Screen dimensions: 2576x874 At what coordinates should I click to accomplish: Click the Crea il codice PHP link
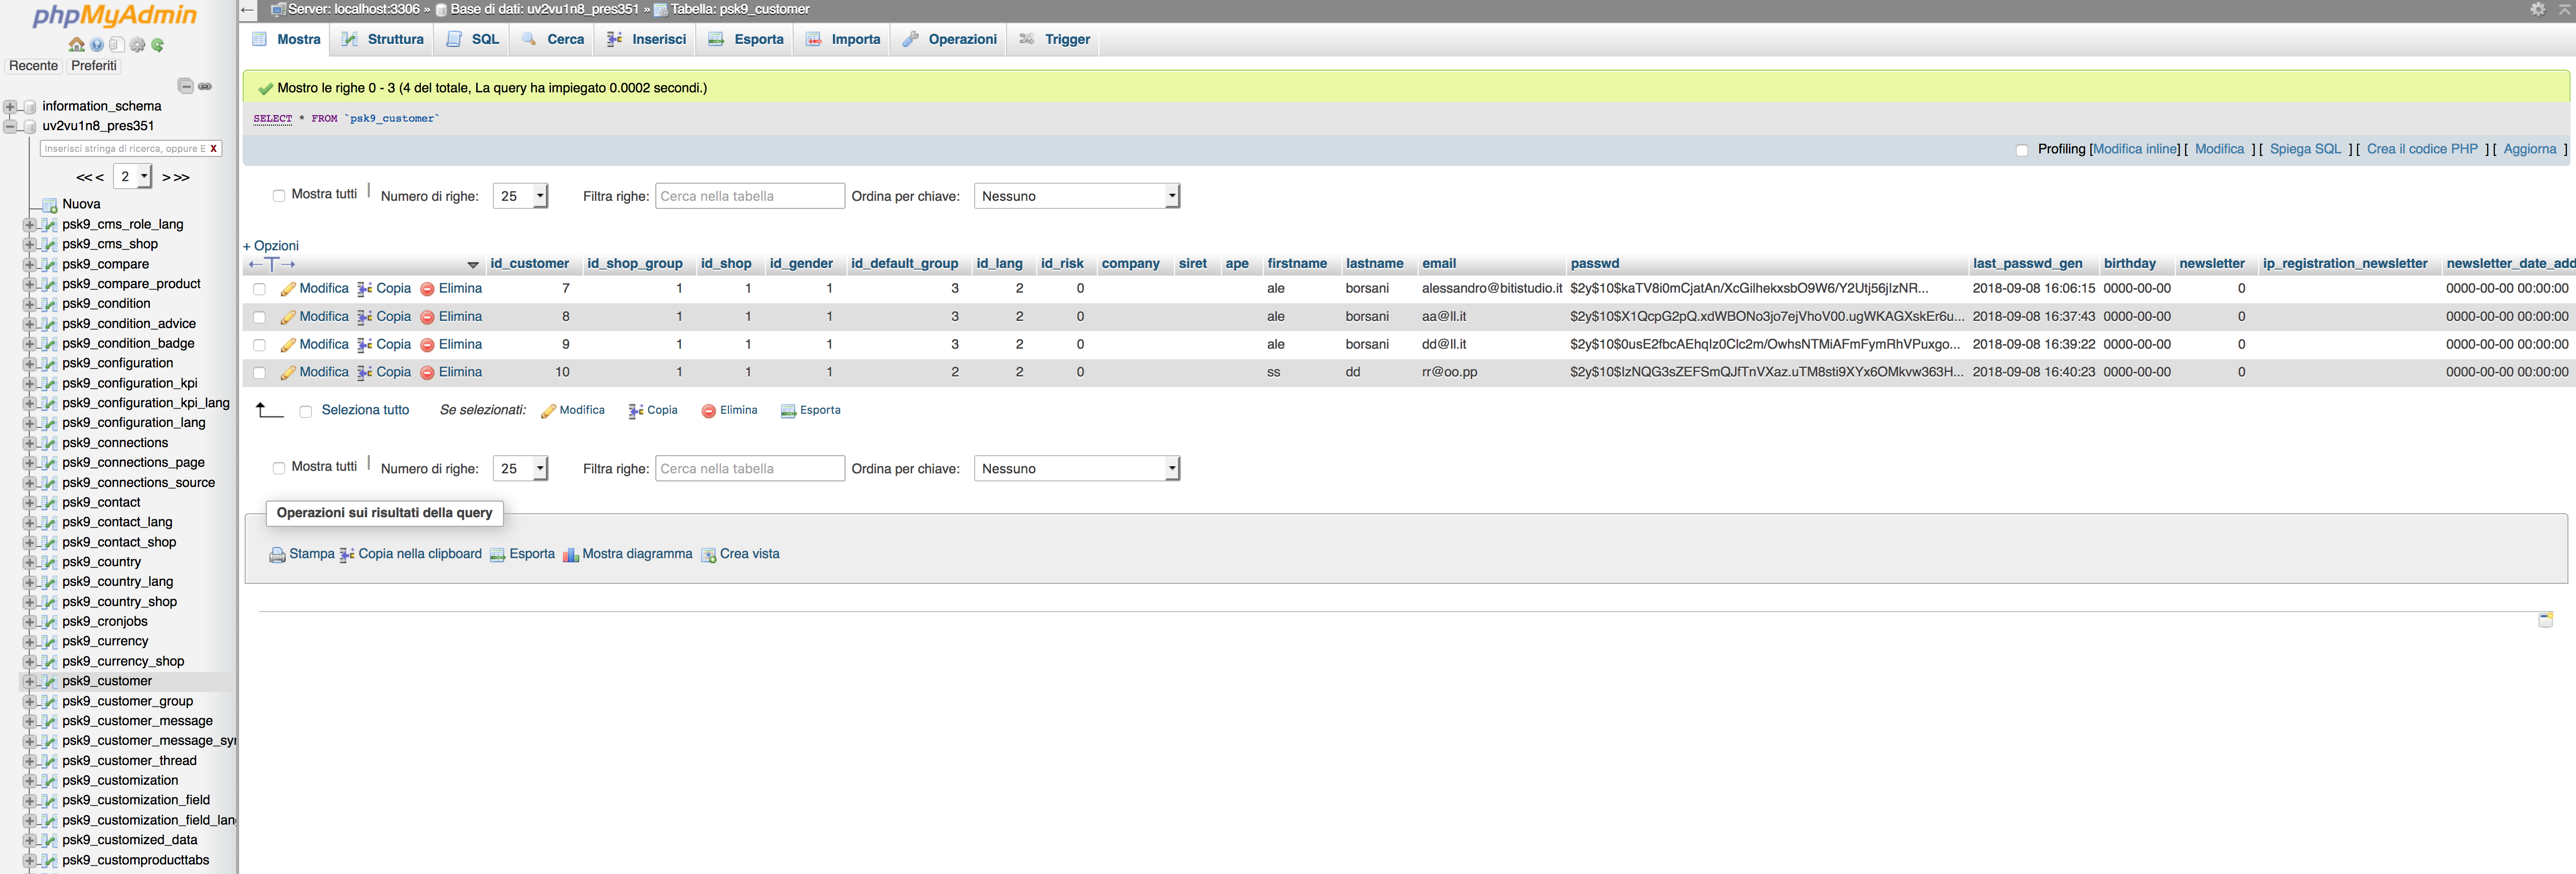(2421, 149)
